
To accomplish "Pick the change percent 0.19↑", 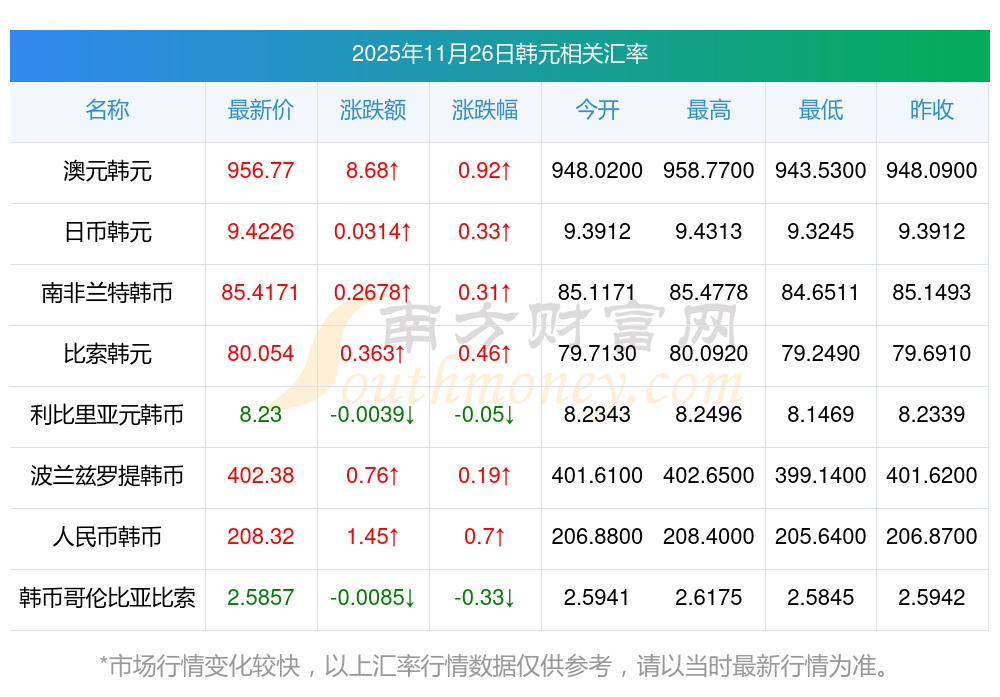I will click(485, 476).
